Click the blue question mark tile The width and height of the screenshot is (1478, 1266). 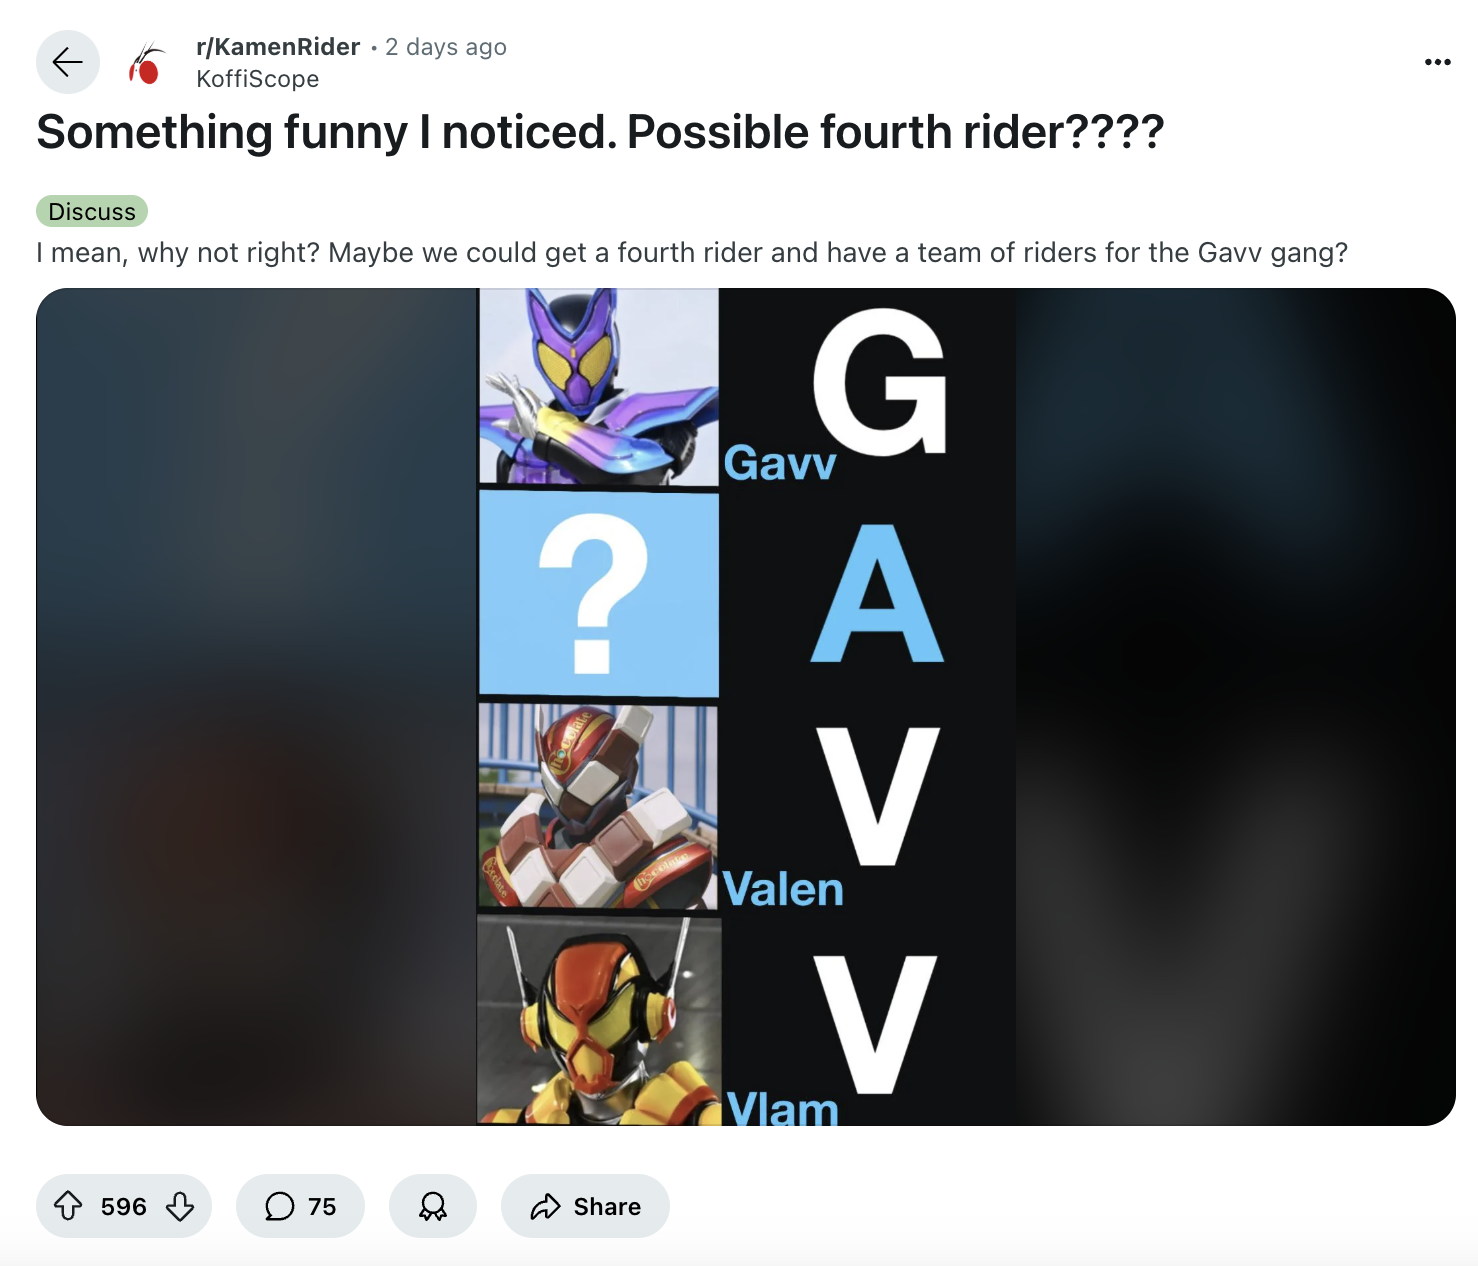click(x=599, y=594)
